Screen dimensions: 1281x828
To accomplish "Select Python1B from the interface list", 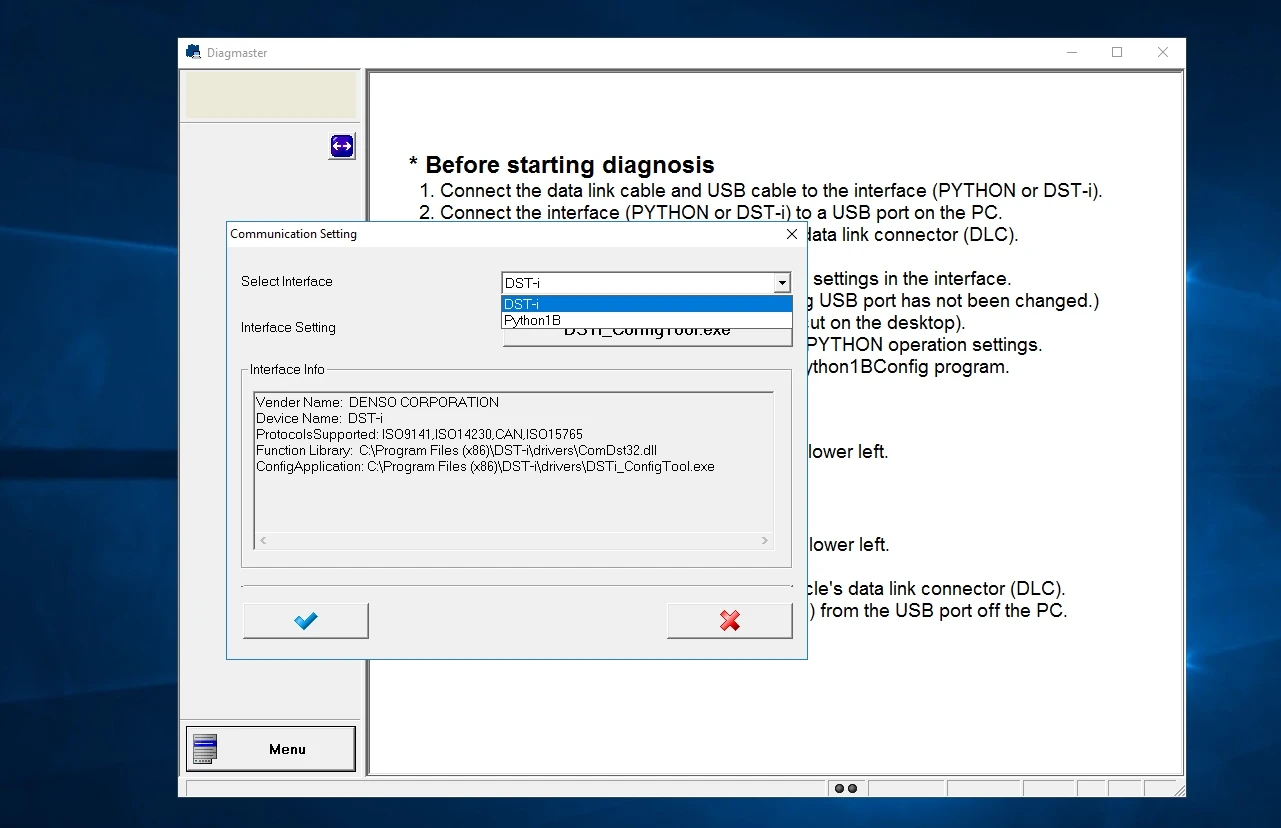I will coord(645,320).
